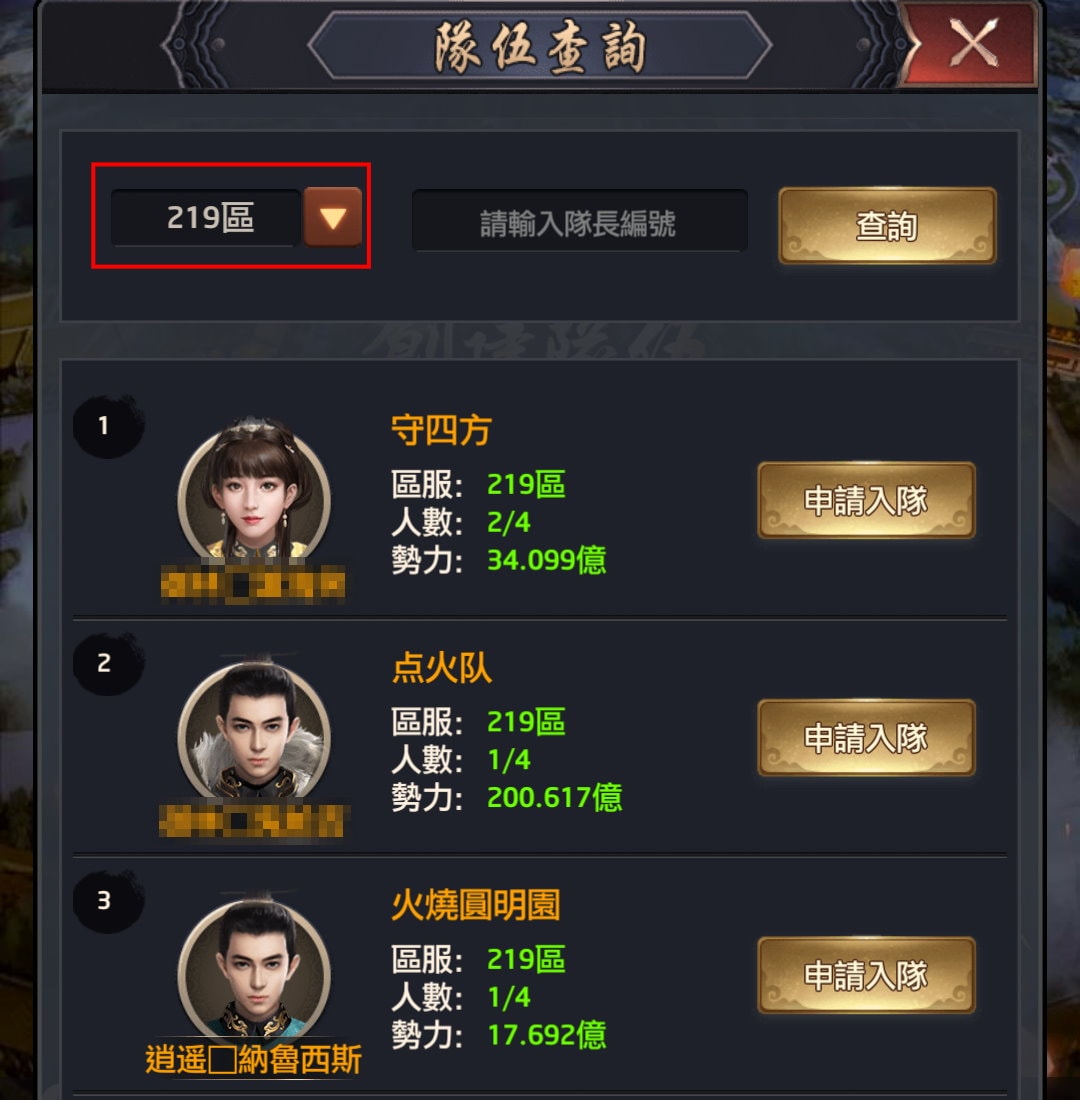Open the server dropdown orange arrow
This screenshot has width=1080, height=1100.
333,217
